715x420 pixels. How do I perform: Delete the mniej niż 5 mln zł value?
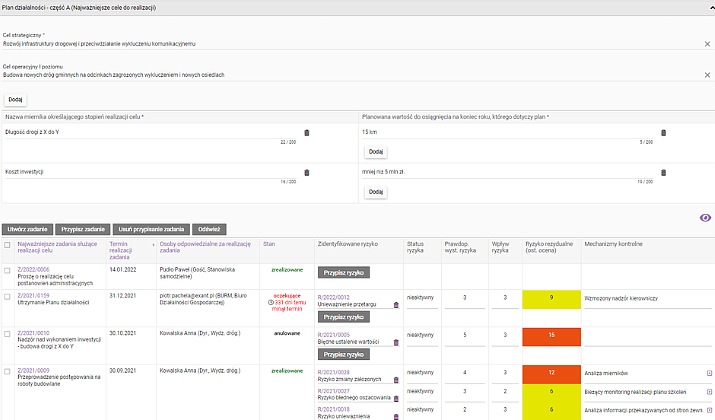(664, 172)
